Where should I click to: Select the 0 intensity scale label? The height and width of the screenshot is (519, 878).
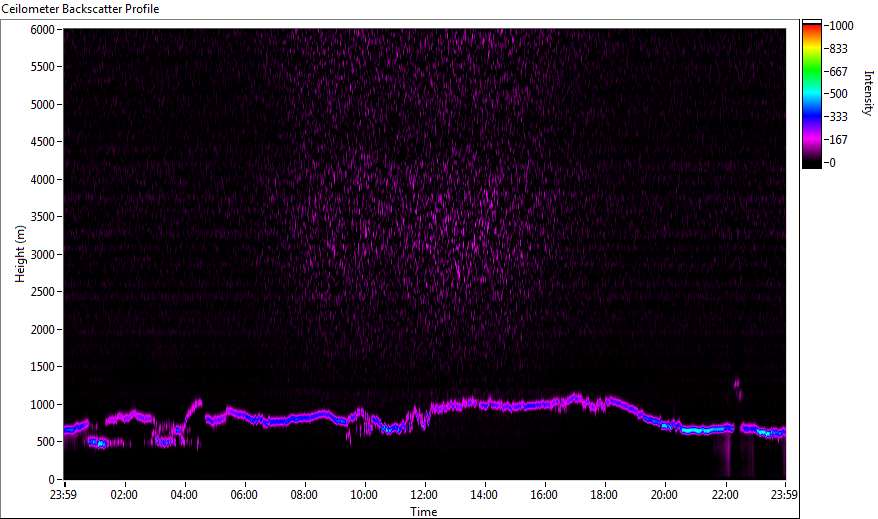833,163
